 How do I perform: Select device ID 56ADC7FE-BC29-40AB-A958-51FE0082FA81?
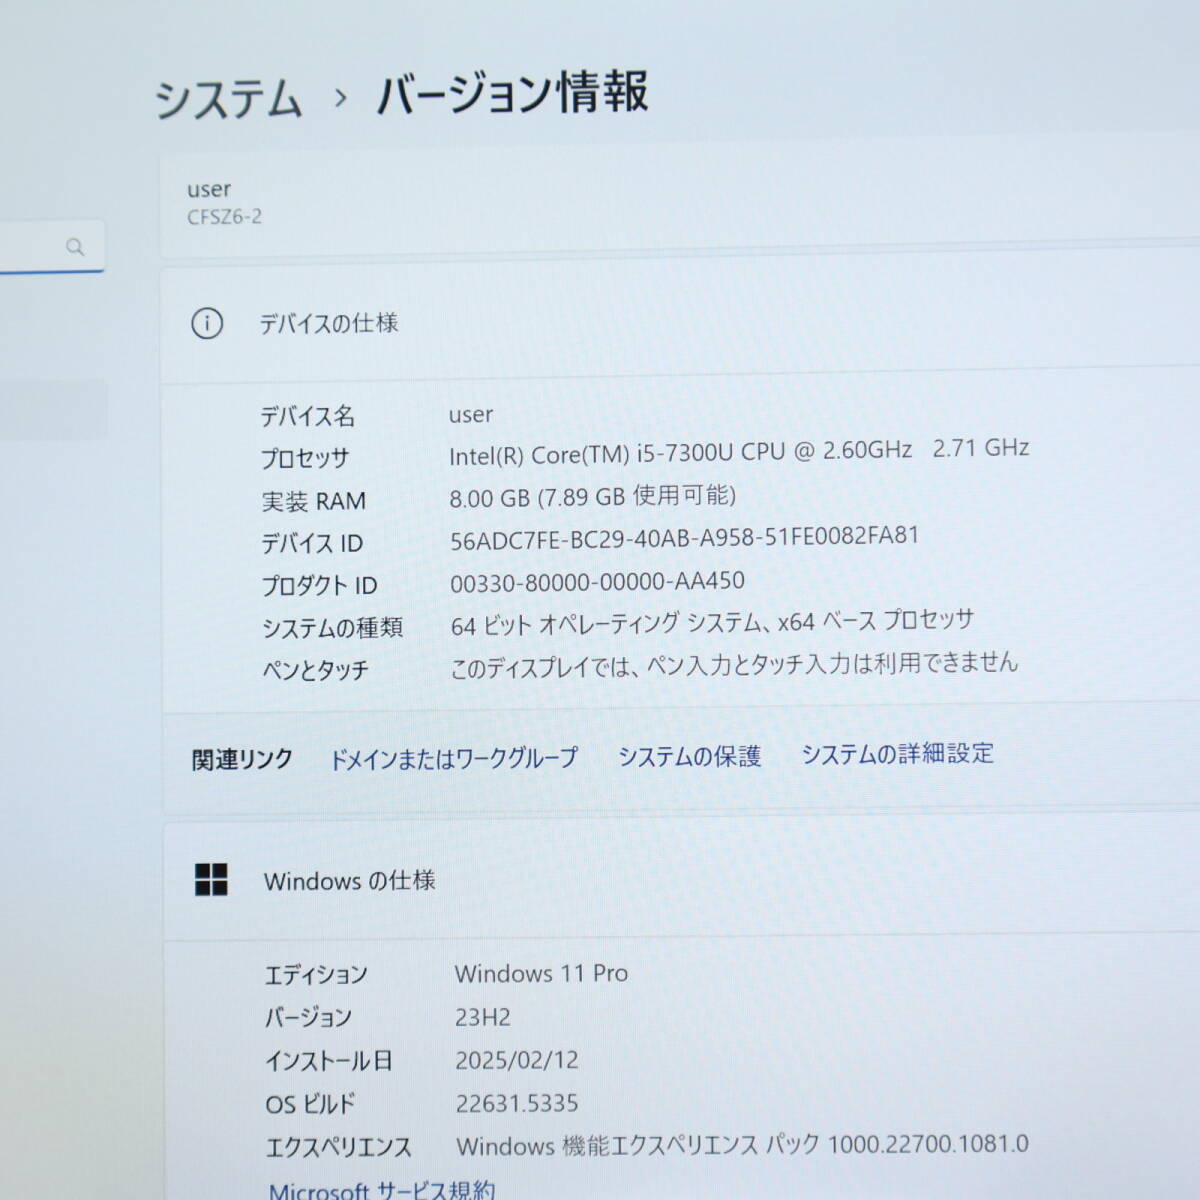coord(684,538)
